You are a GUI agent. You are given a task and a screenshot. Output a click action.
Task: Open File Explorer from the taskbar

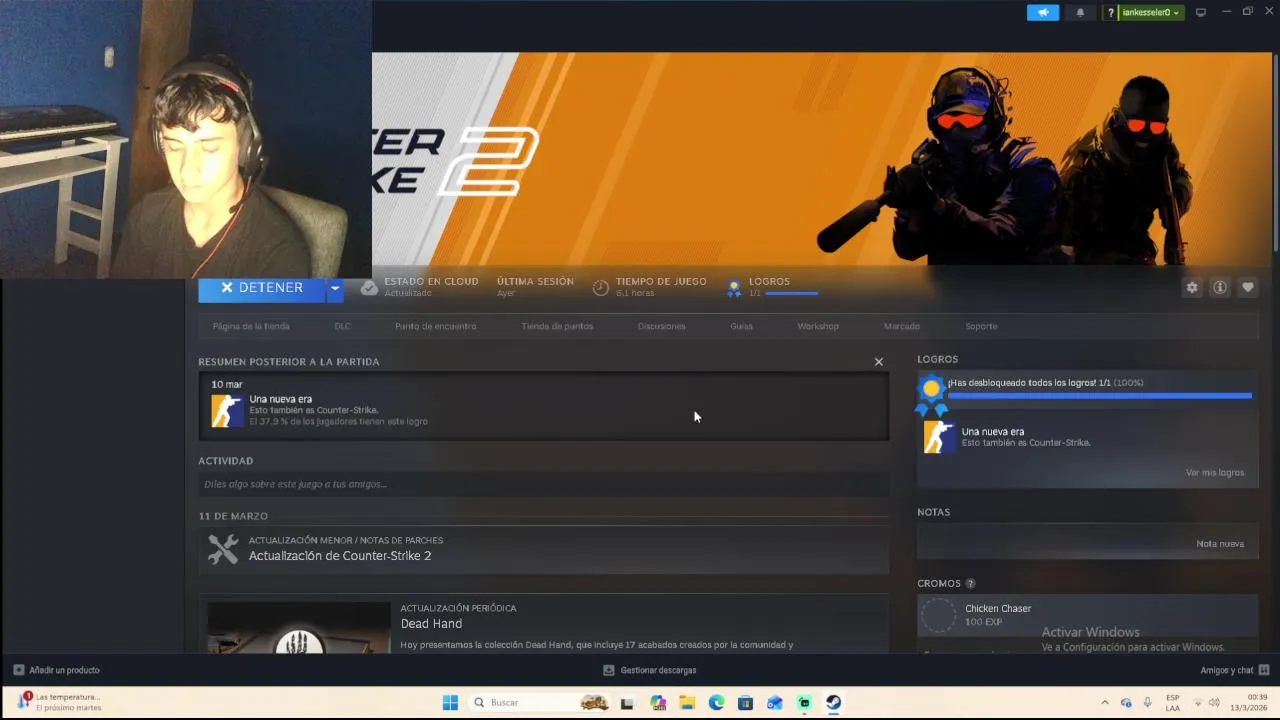tap(687, 702)
